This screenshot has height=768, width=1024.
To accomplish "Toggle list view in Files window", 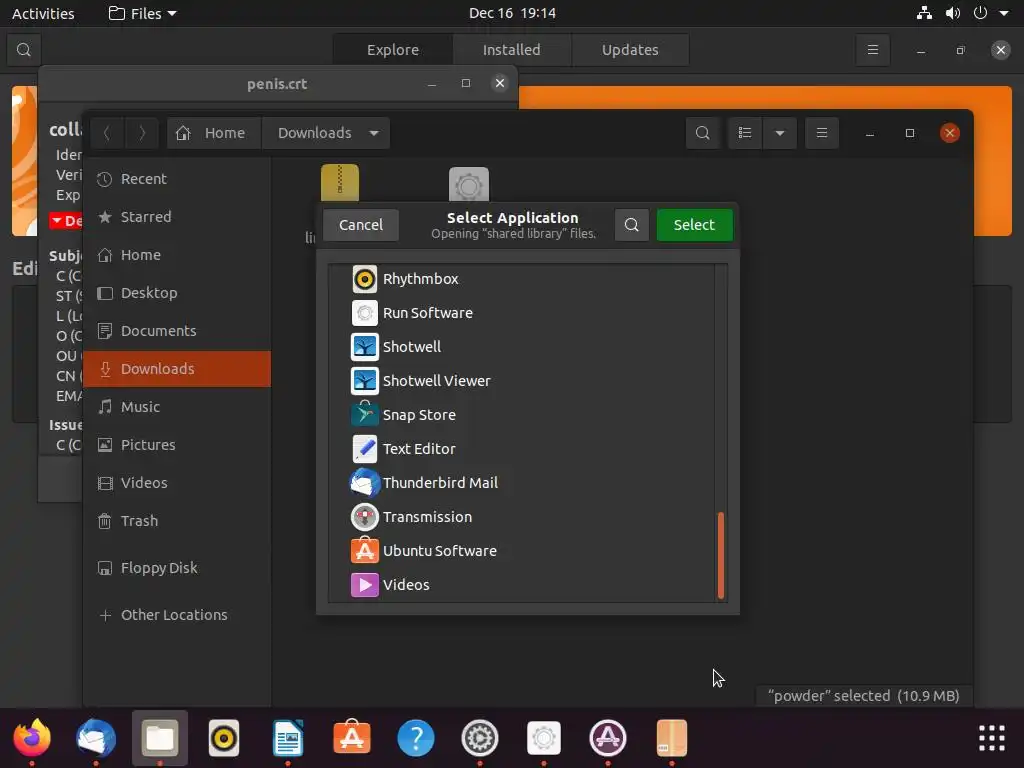I will pos(745,133).
